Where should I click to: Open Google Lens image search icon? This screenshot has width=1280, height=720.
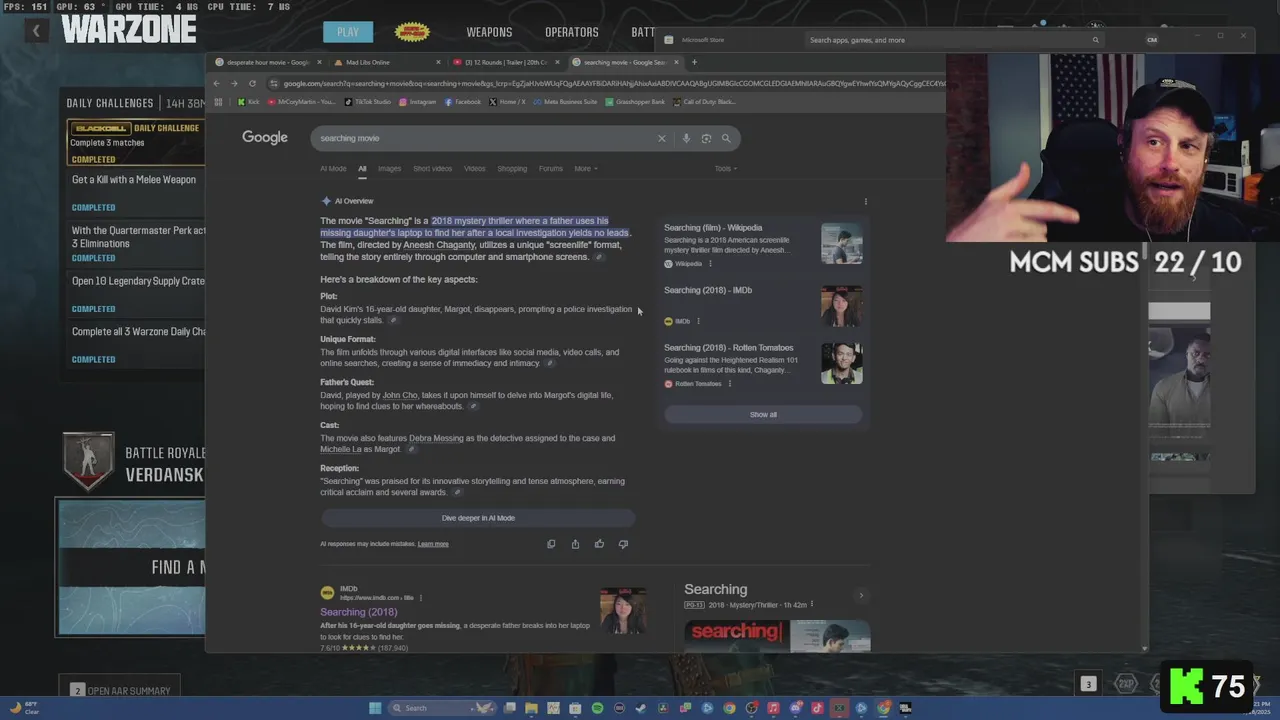706,138
